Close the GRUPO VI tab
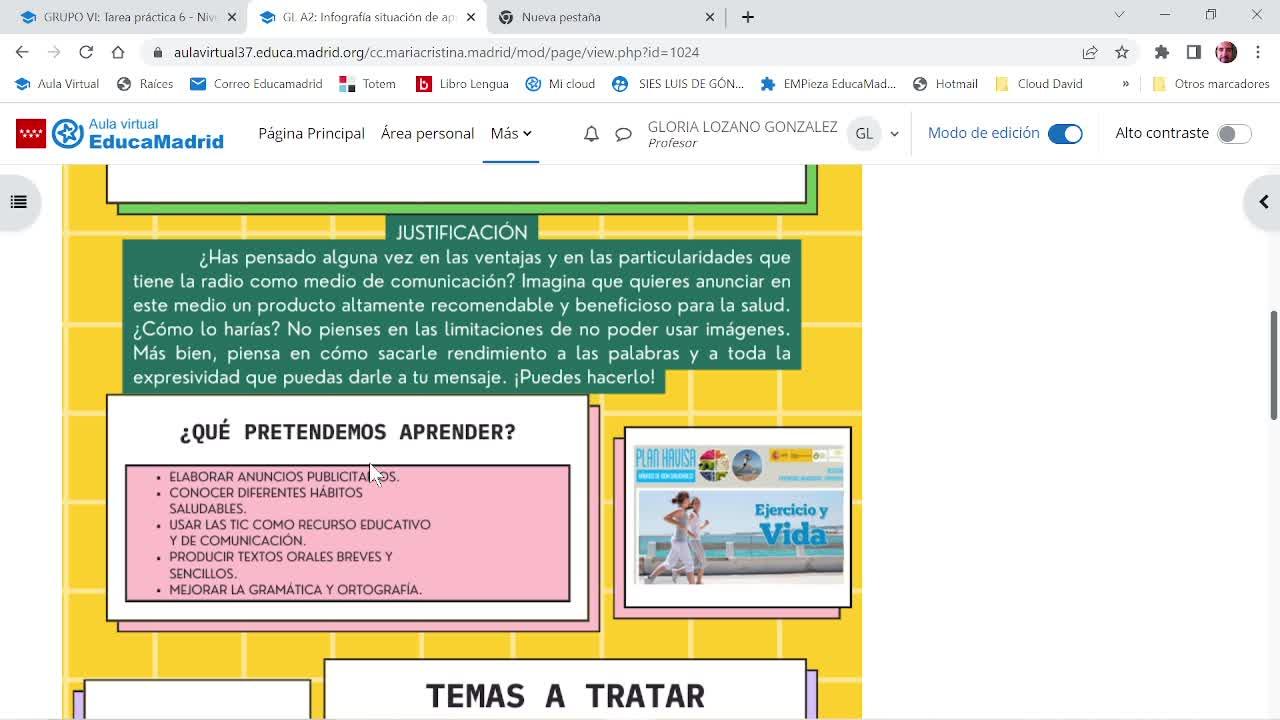 pos(232,17)
